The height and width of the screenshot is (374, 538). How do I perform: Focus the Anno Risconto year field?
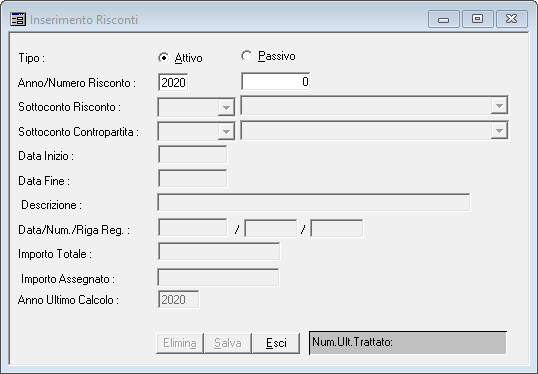pos(173,82)
